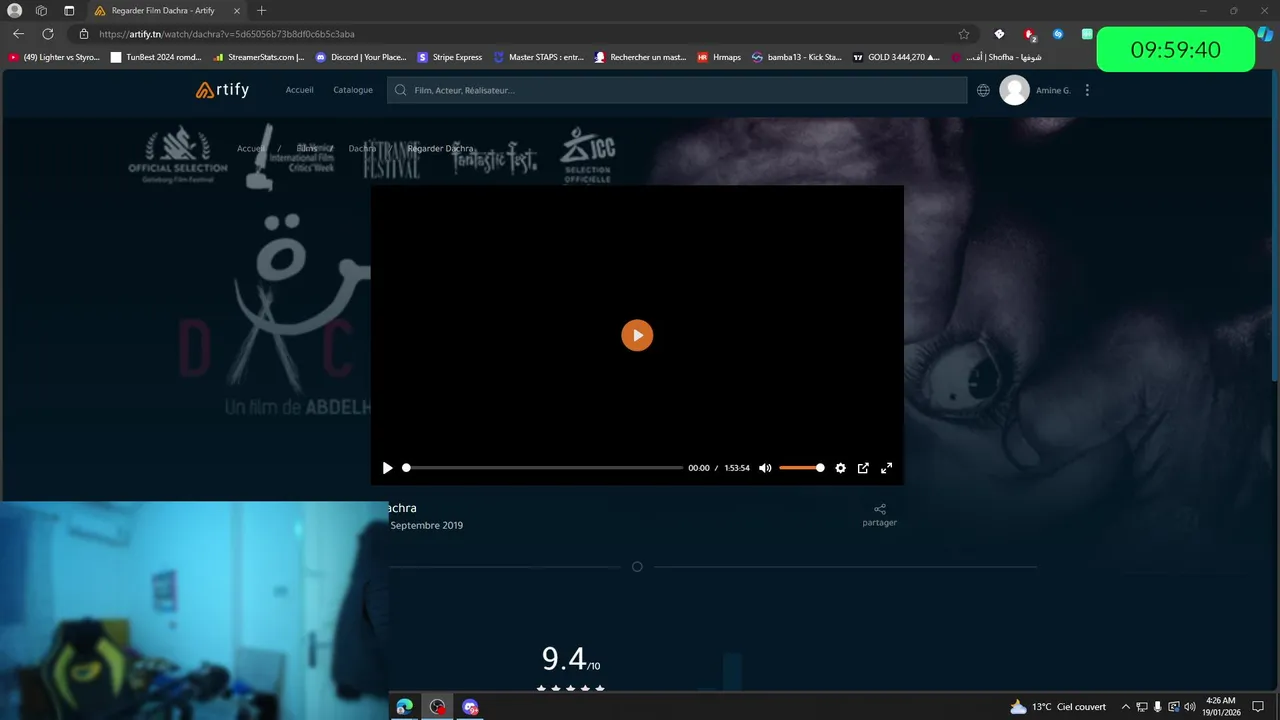Adjust the orange volume slider

801,468
